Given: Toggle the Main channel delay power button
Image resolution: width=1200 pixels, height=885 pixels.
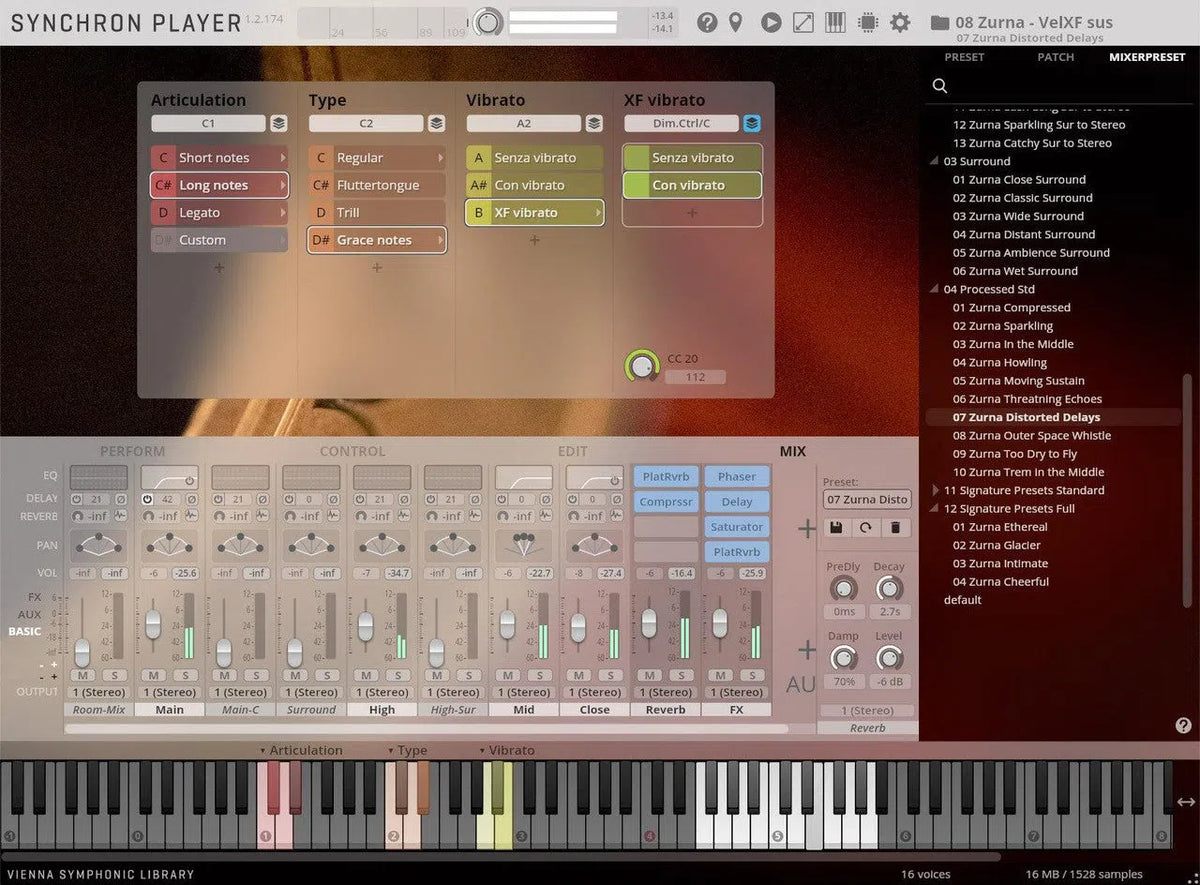Looking at the screenshot, I should [147, 499].
